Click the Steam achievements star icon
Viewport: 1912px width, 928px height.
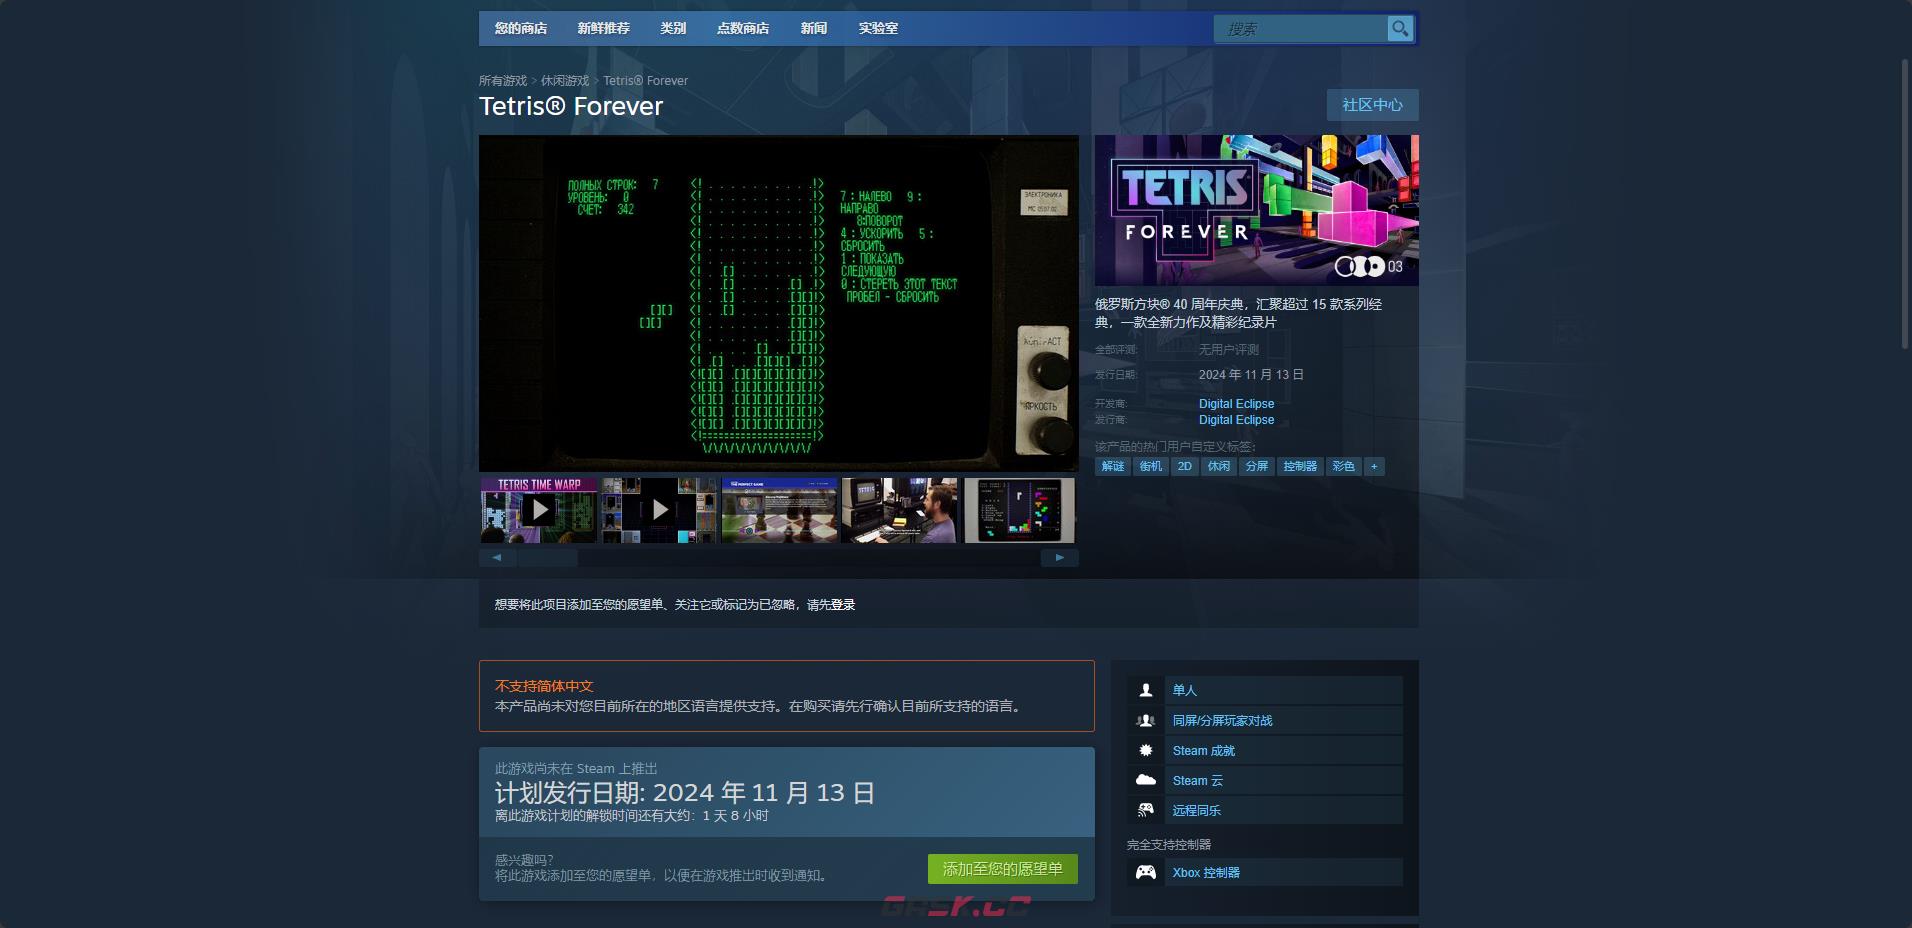[x=1146, y=750]
